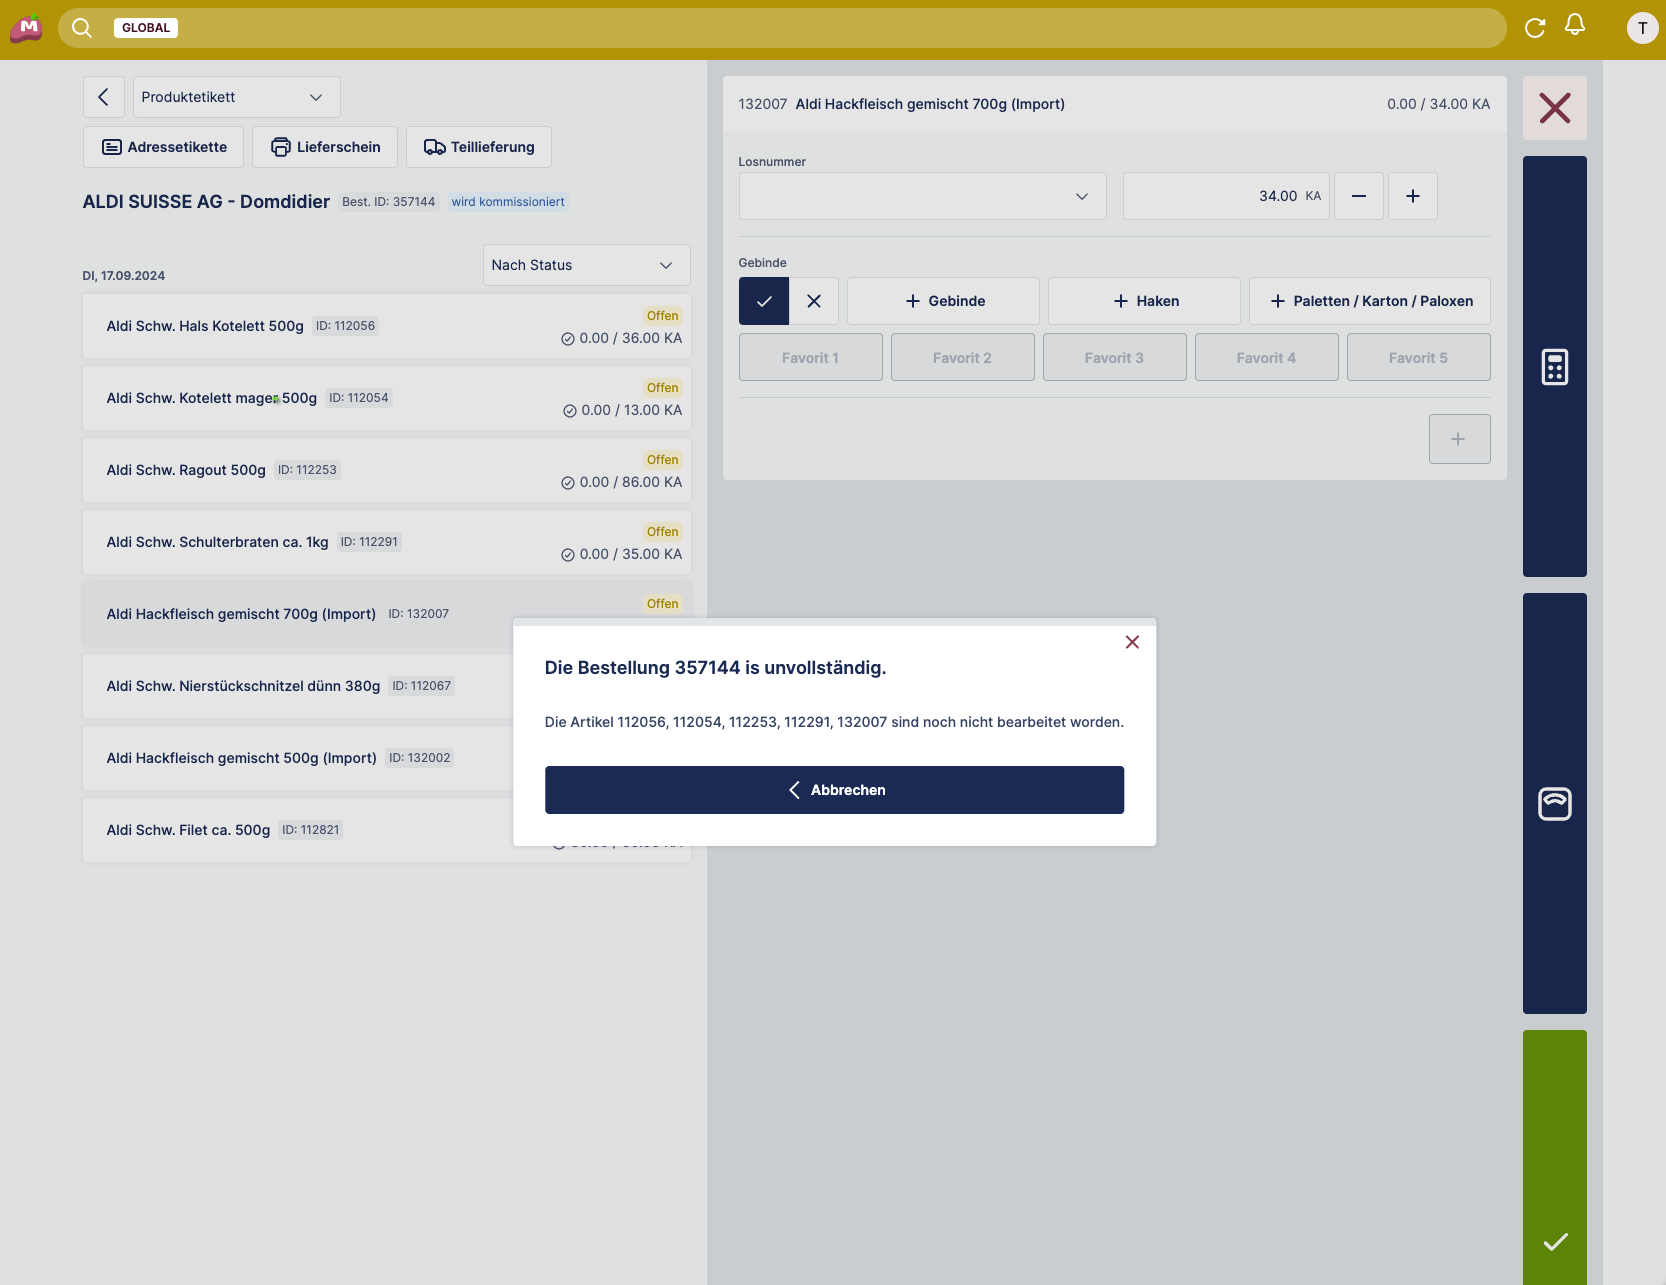Click the search magnifier icon
1666x1285 pixels.
82,28
